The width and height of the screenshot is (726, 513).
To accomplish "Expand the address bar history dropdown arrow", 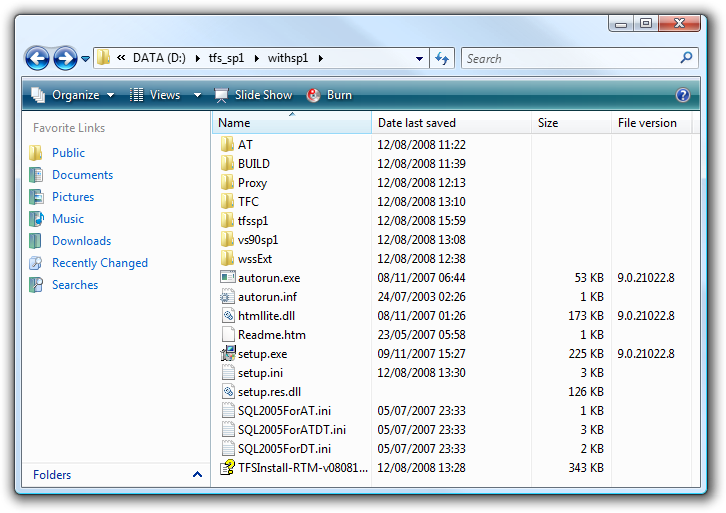I will [419, 59].
